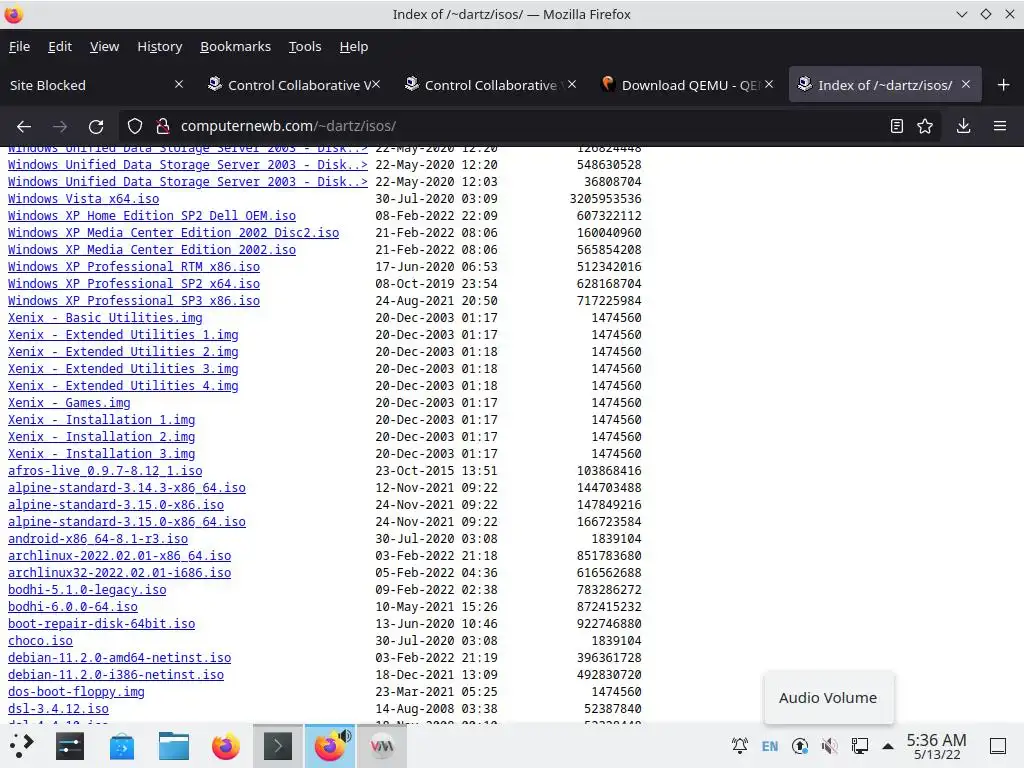Image resolution: width=1024 pixels, height=768 pixels.
Task: Open the Tools menu
Action: [305, 46]
